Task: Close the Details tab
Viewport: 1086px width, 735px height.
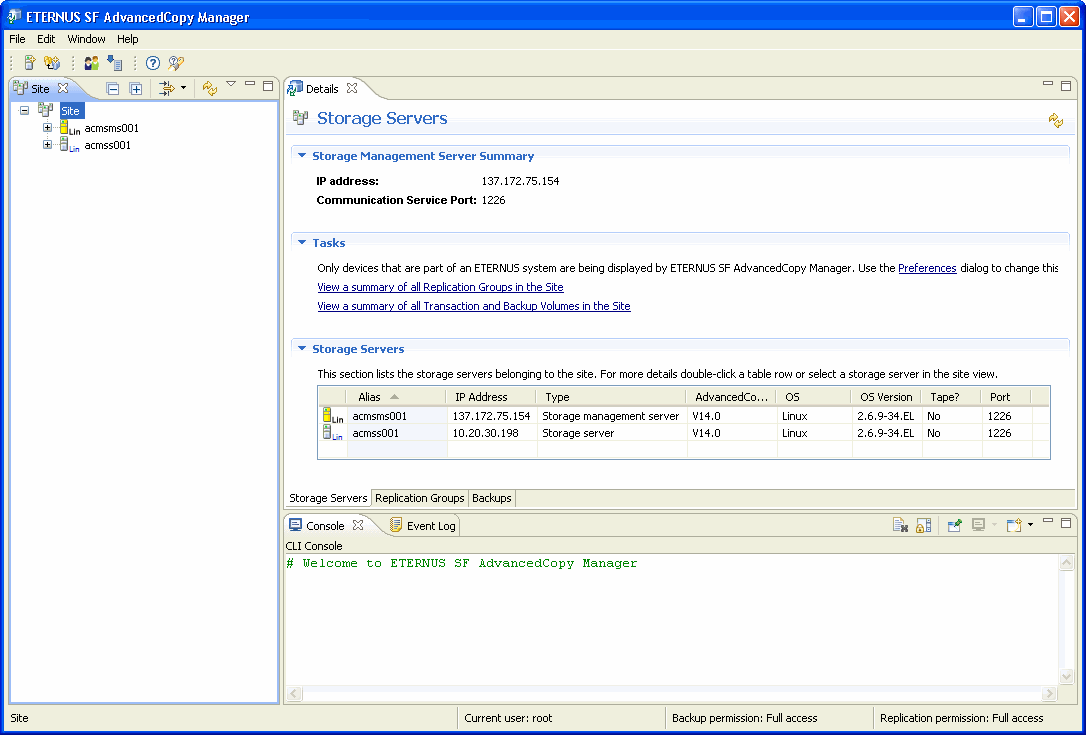Action: [x=352, y=88]
